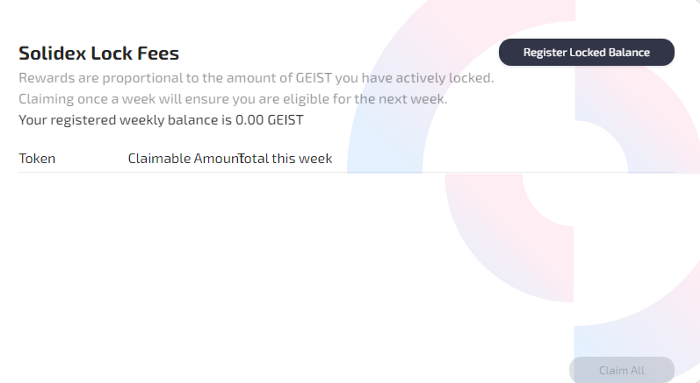Click the horizontal divider under the table headers

click(x=346, y=172)
